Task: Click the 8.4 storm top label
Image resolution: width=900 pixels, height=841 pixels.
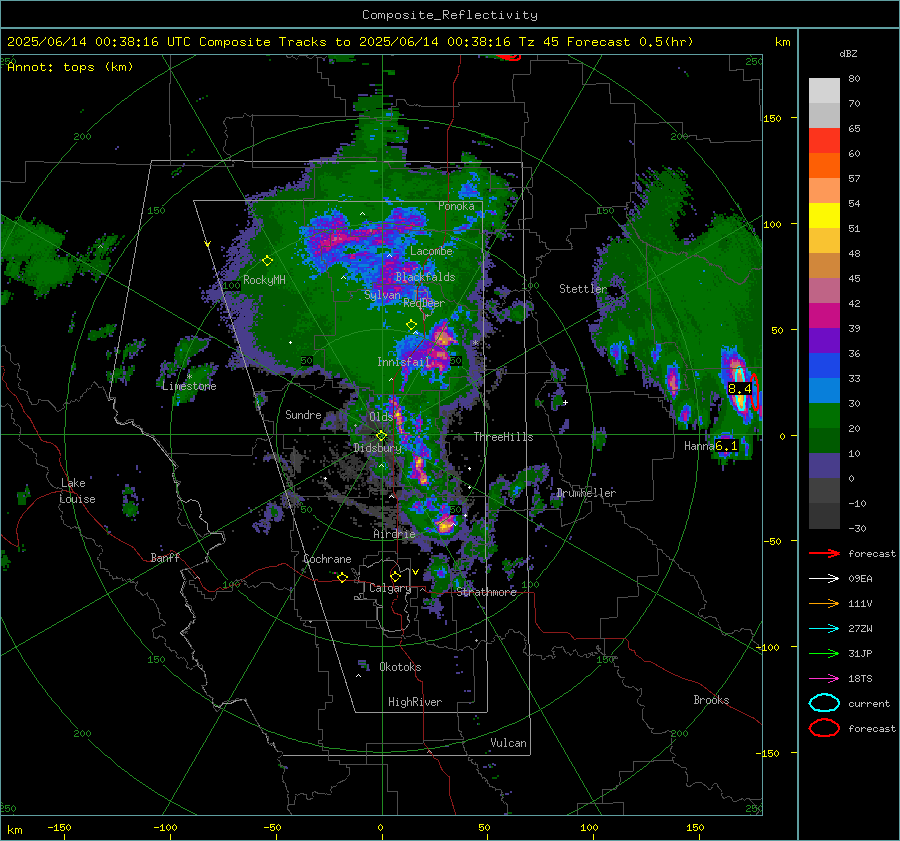Action: [x=739, y=389]
